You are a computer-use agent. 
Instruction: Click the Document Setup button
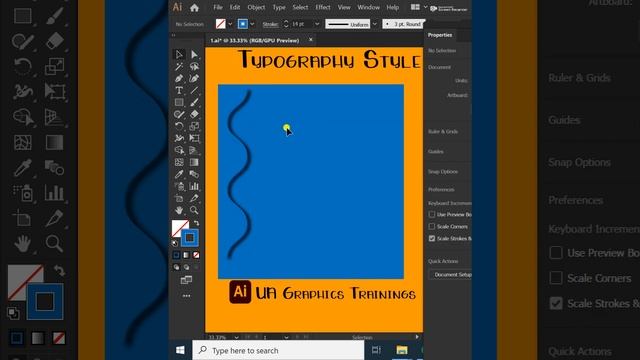452,275
